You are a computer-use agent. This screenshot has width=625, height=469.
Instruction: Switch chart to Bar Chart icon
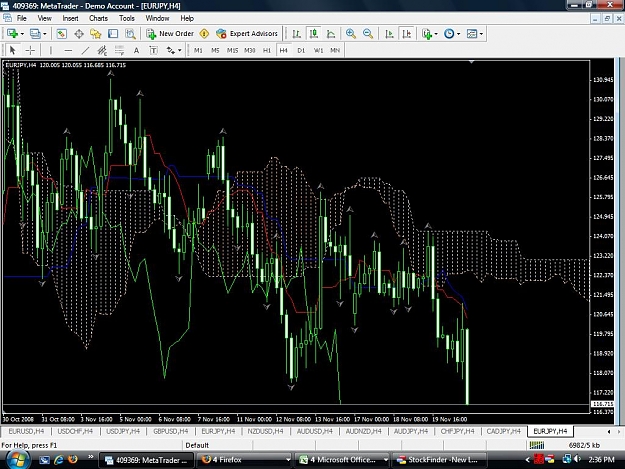click(296, 34)
